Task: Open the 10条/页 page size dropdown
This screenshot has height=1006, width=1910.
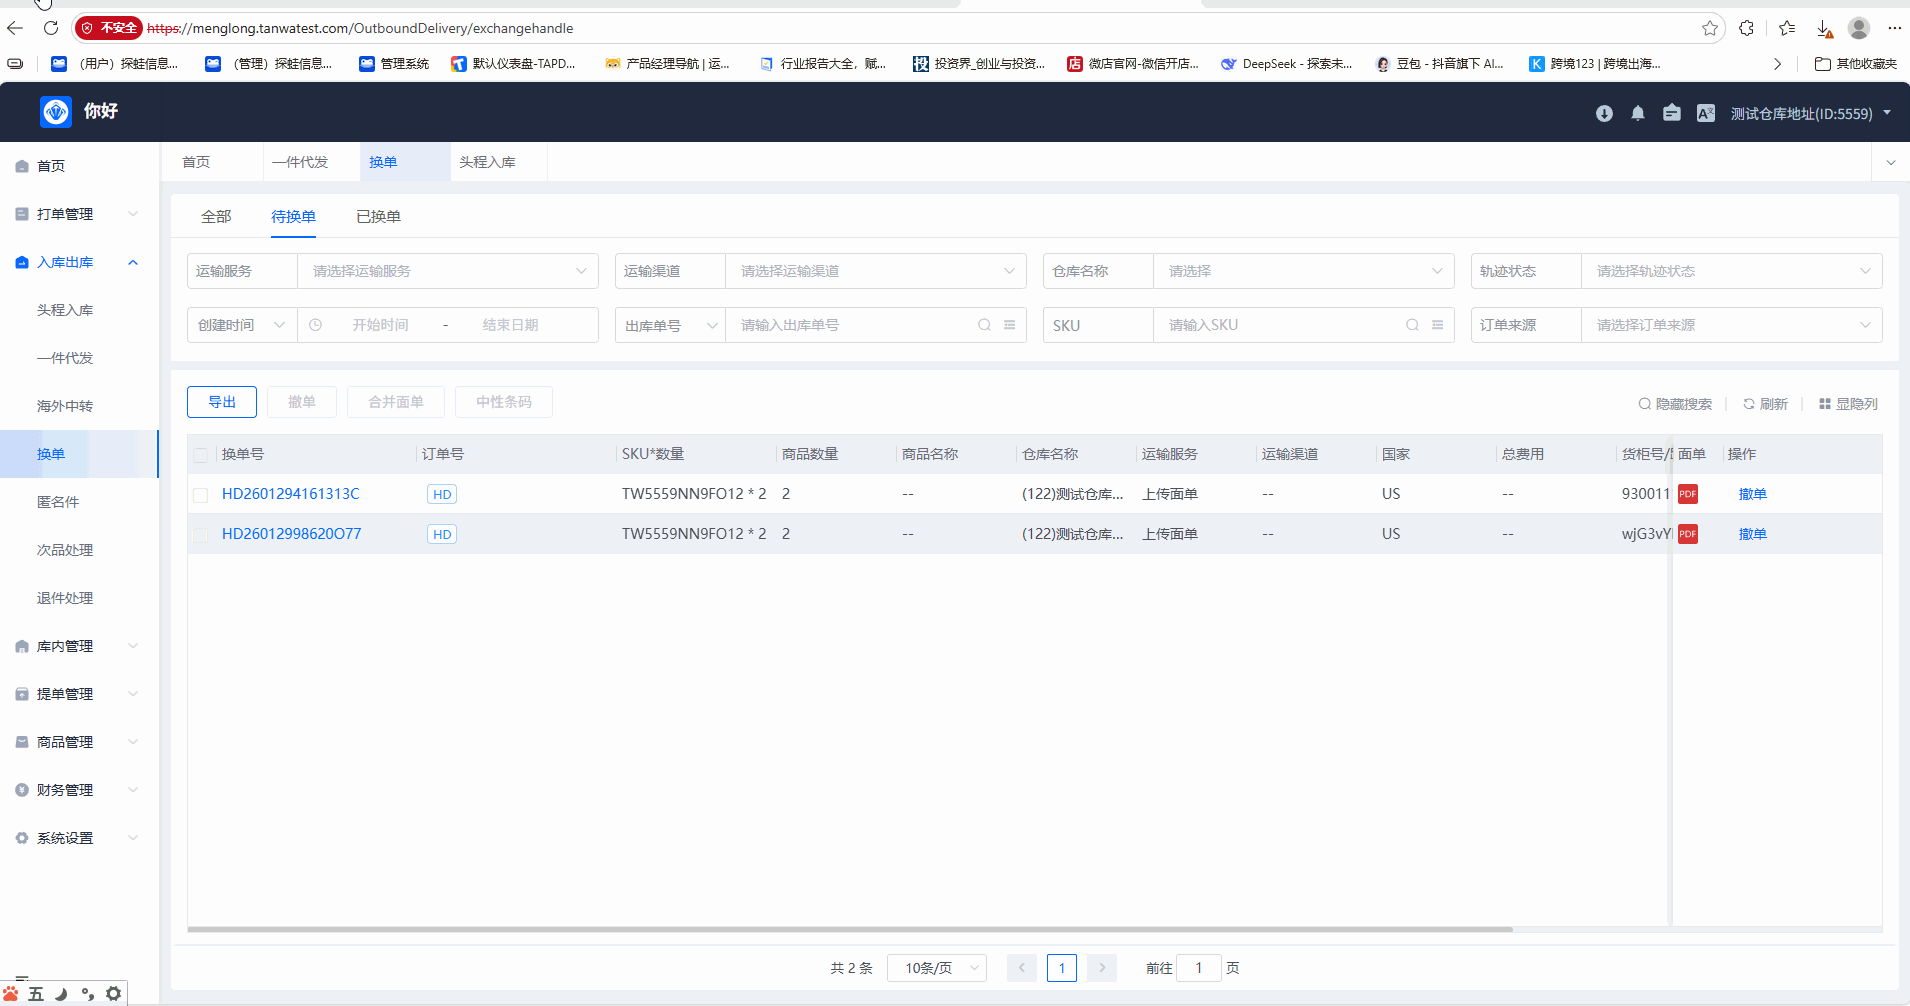Action: click(x=937, y=968)
